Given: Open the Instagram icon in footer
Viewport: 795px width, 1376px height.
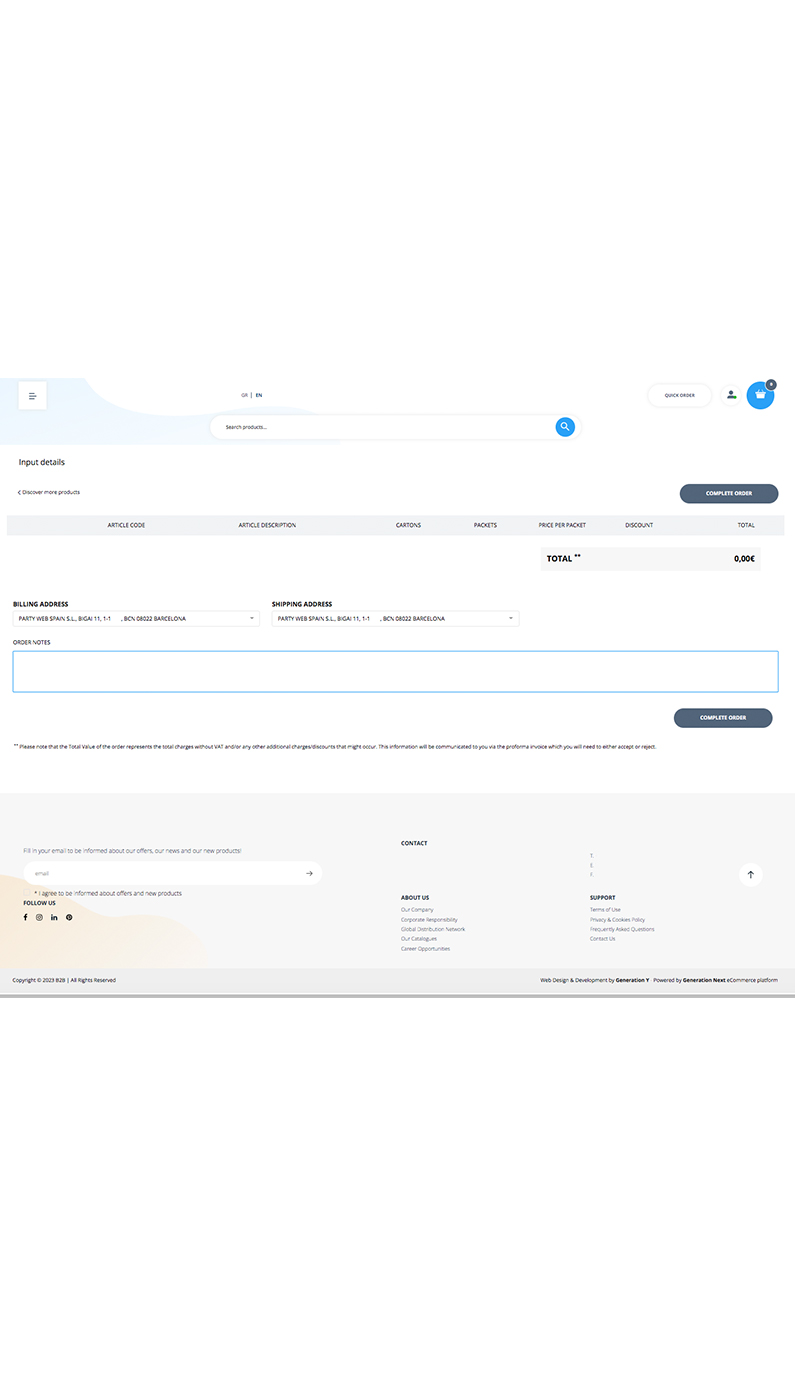Looking at the screenshot, I should coord(40,917).
